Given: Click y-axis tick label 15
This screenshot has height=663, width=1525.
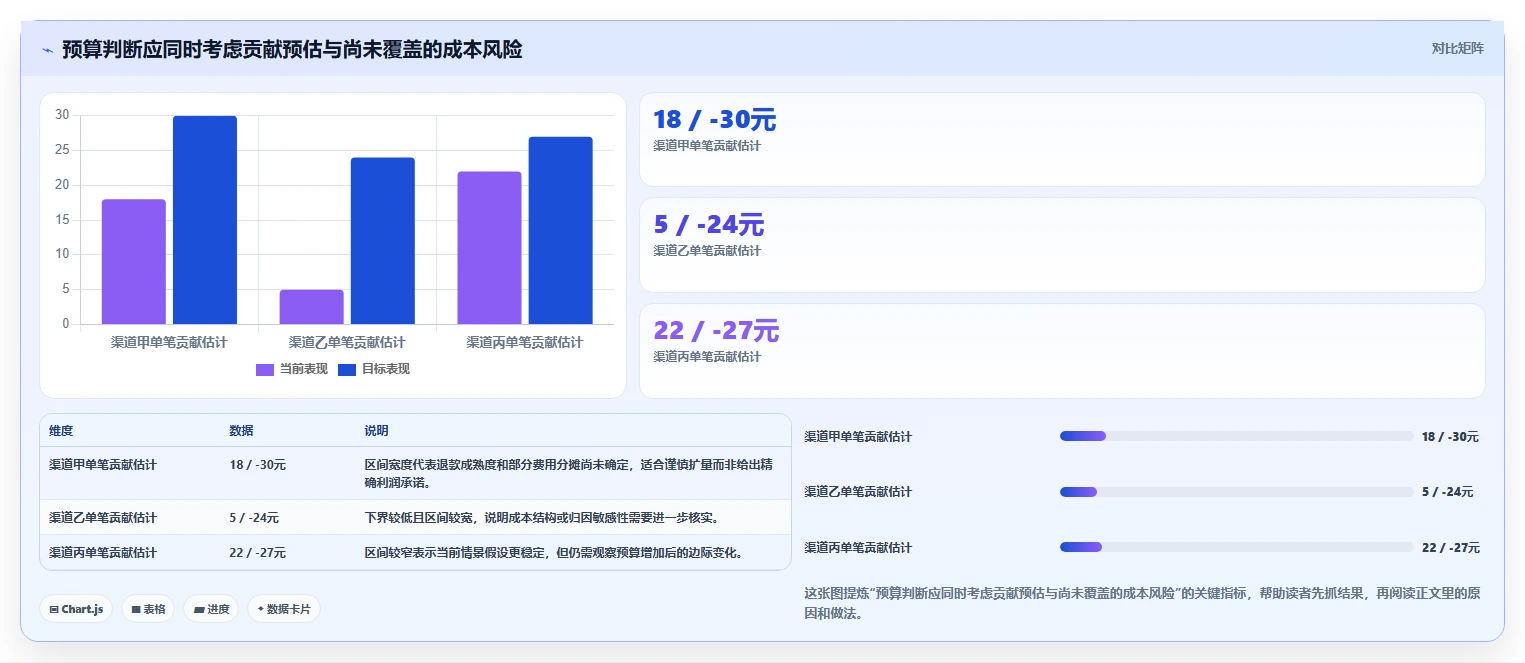Looking at the screenshot, I should pyautogui.click(x=62, y=220).
